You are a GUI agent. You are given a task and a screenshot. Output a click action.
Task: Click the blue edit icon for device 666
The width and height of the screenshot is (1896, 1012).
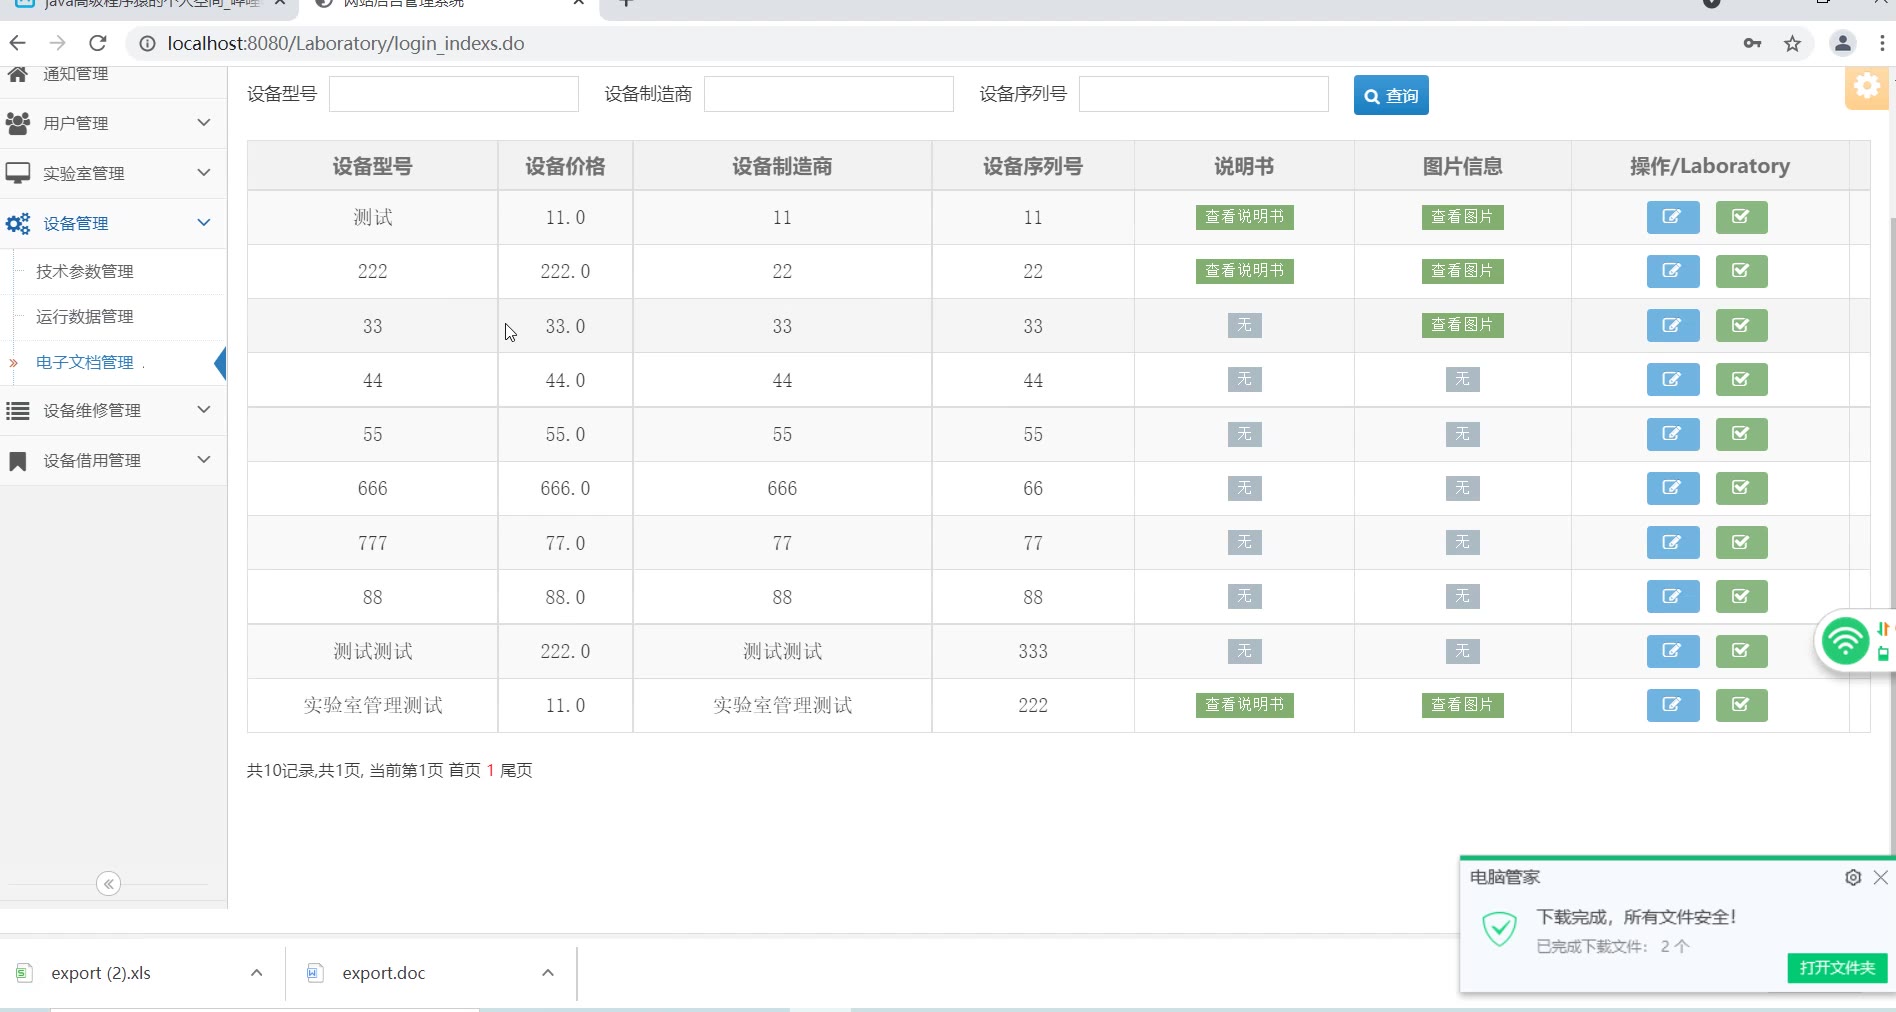pyautogui.click(x=1672, y=488)
